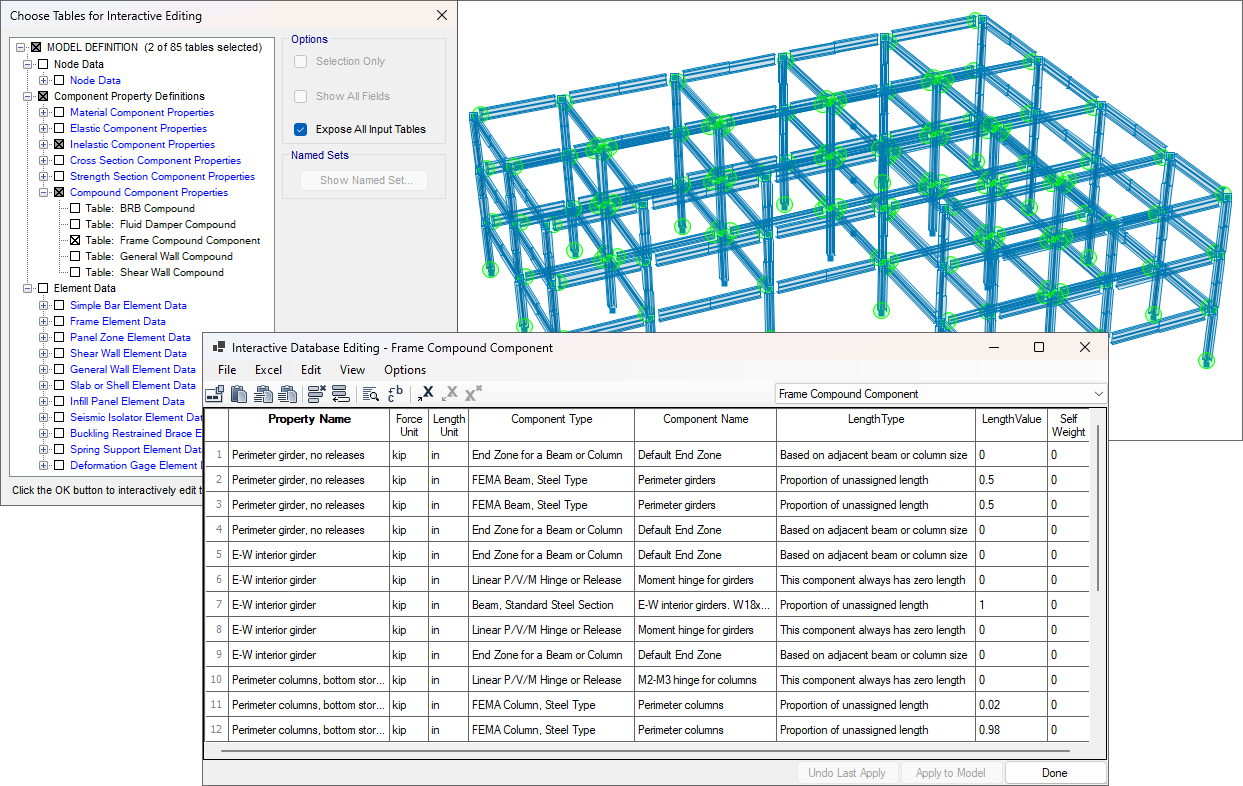The height and width of the screenshot is (786, 1243).
Task: Click the insert-rows icon with left arrow
Action: (x=339, y=394)
